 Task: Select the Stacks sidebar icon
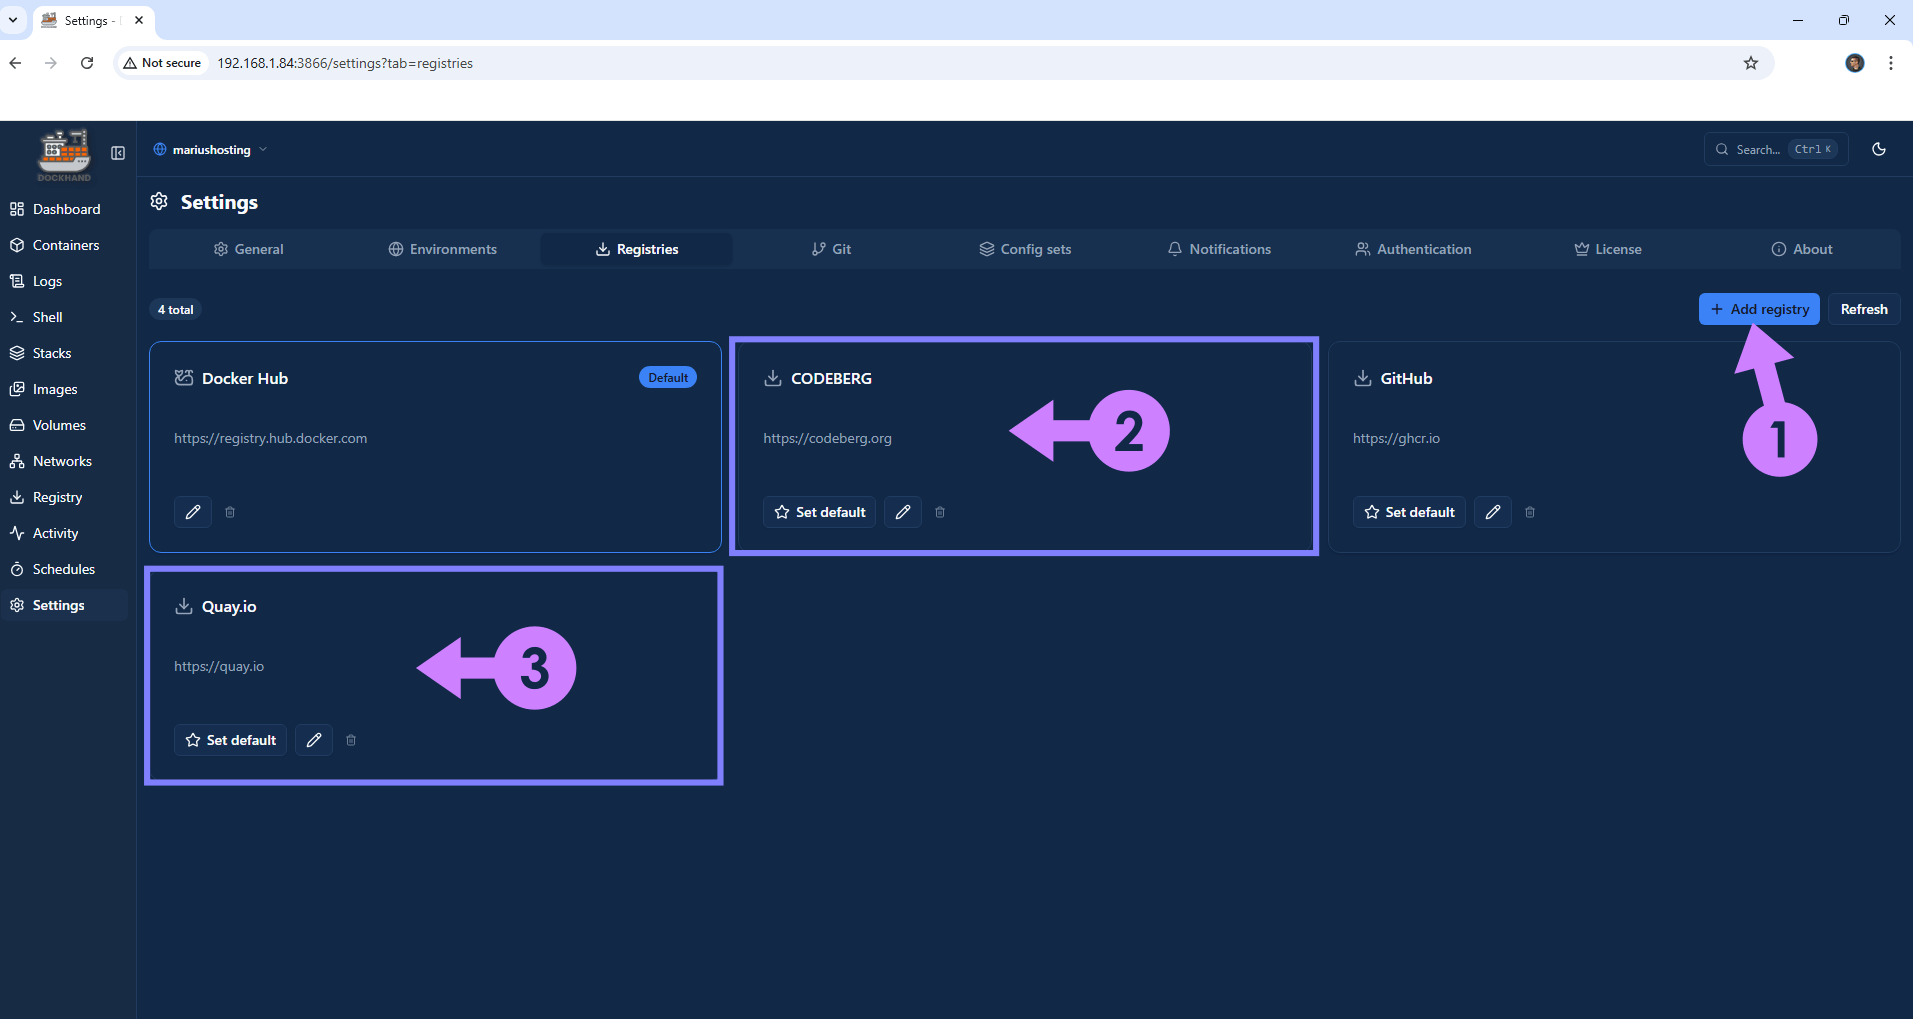pos(52,352)
